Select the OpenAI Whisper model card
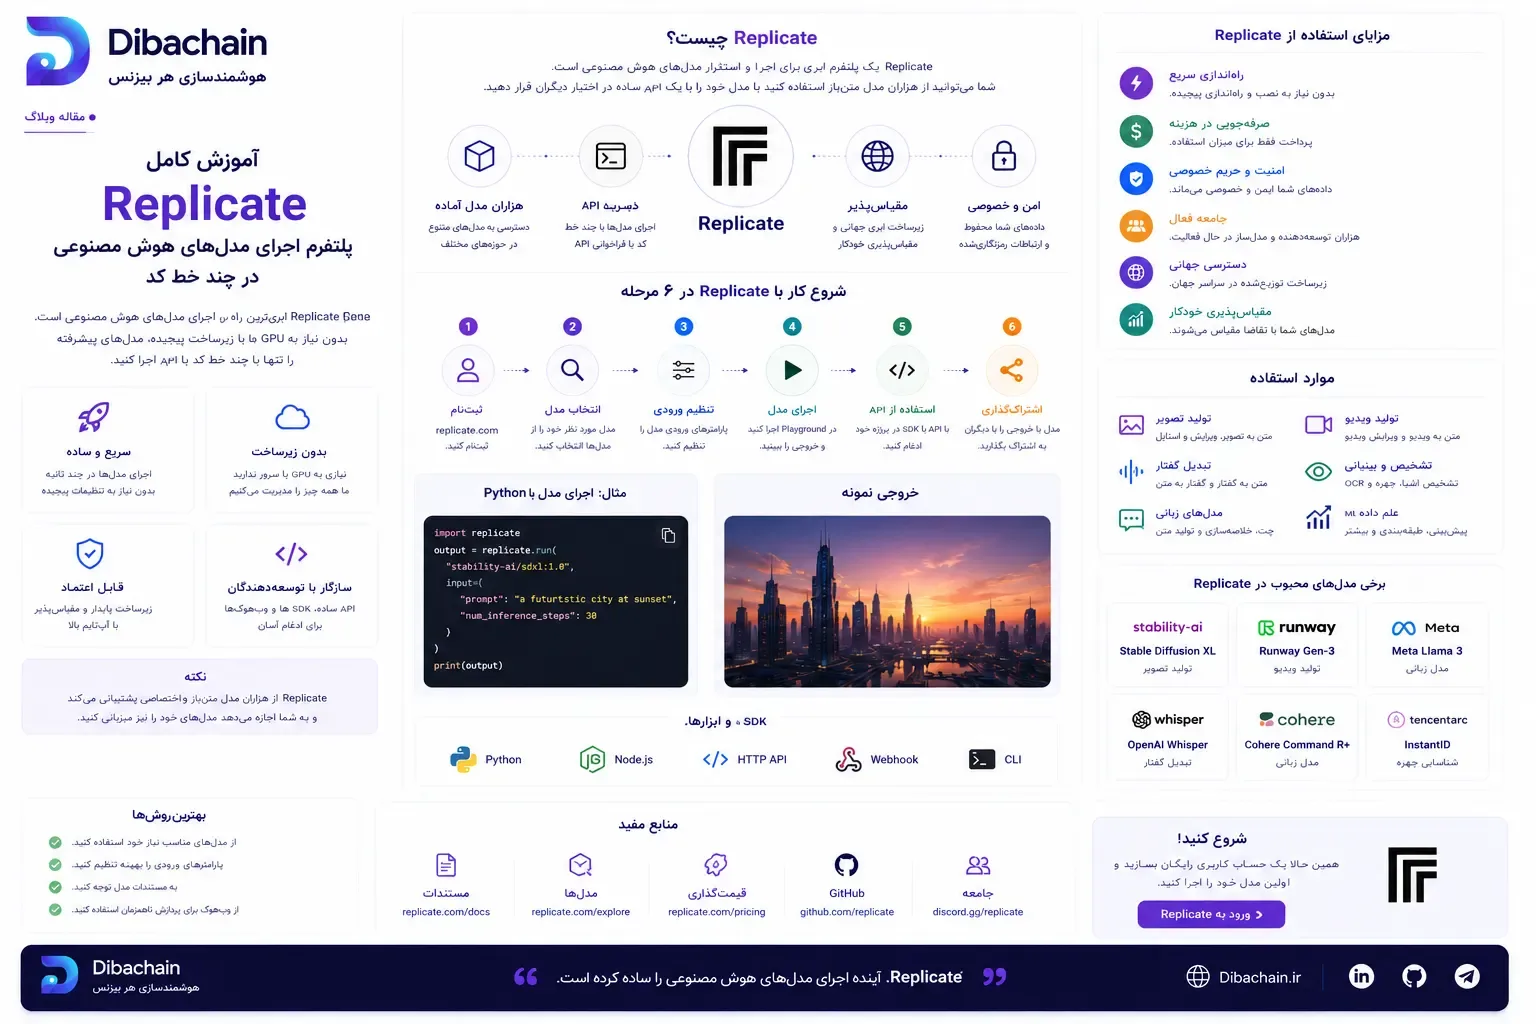1536x1024 pixels. click(x=1168, y=738)
